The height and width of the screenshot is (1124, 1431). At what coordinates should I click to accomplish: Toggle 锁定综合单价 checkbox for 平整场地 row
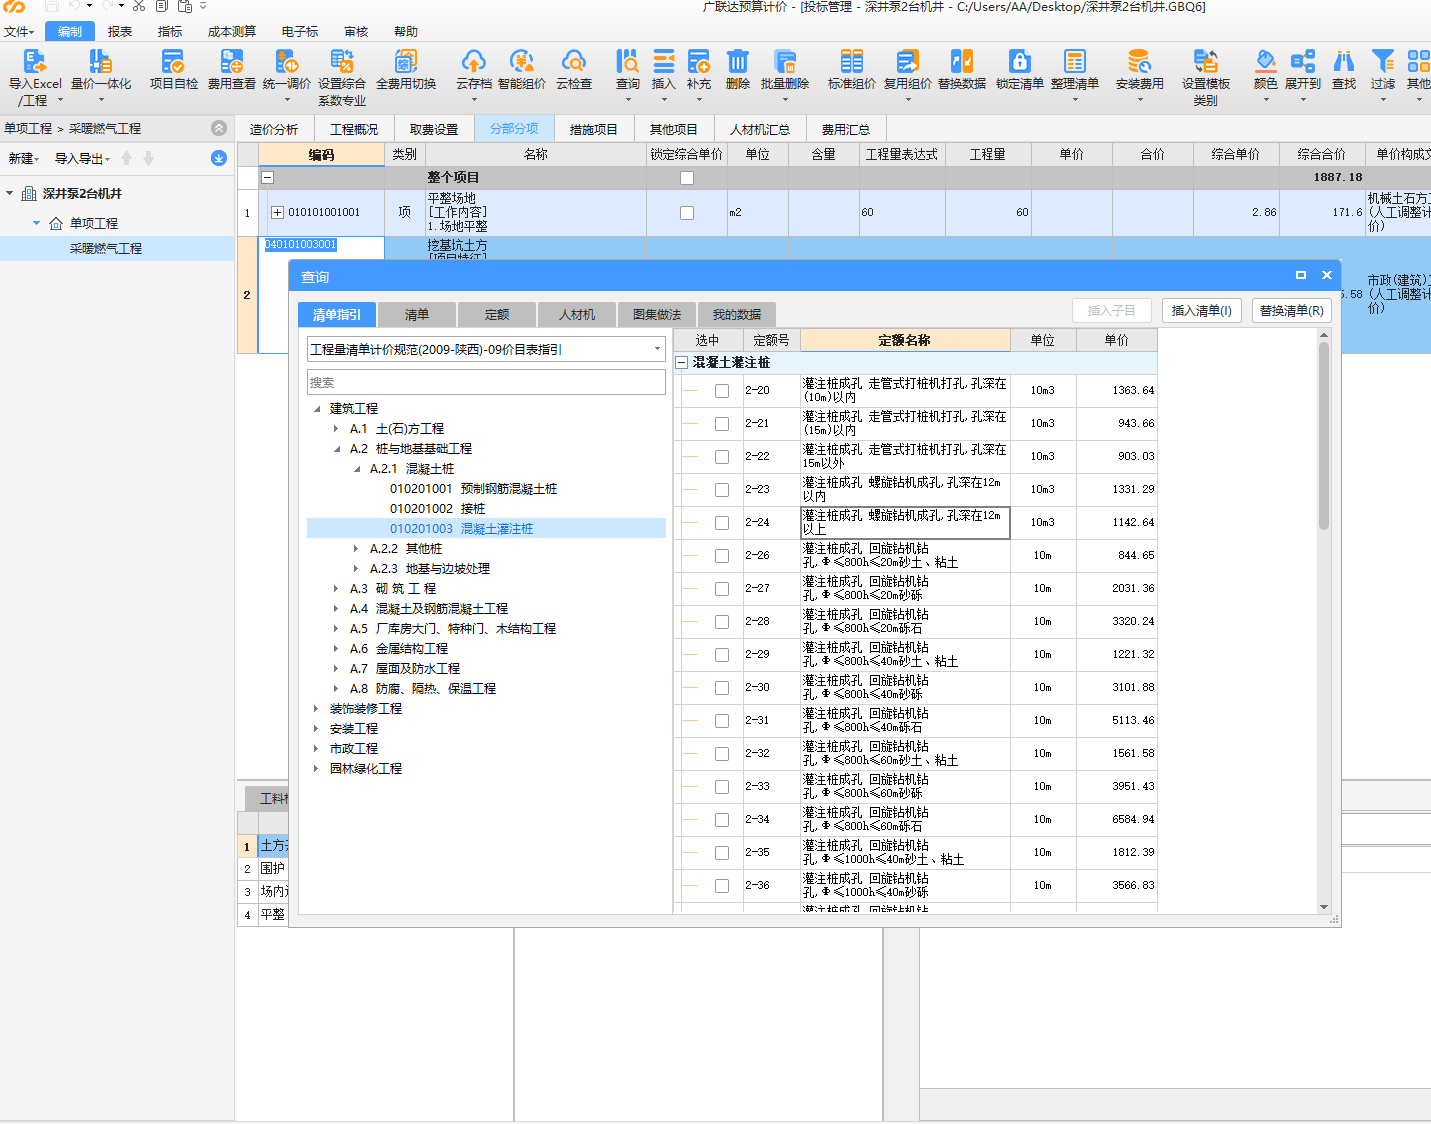(687, 213)
